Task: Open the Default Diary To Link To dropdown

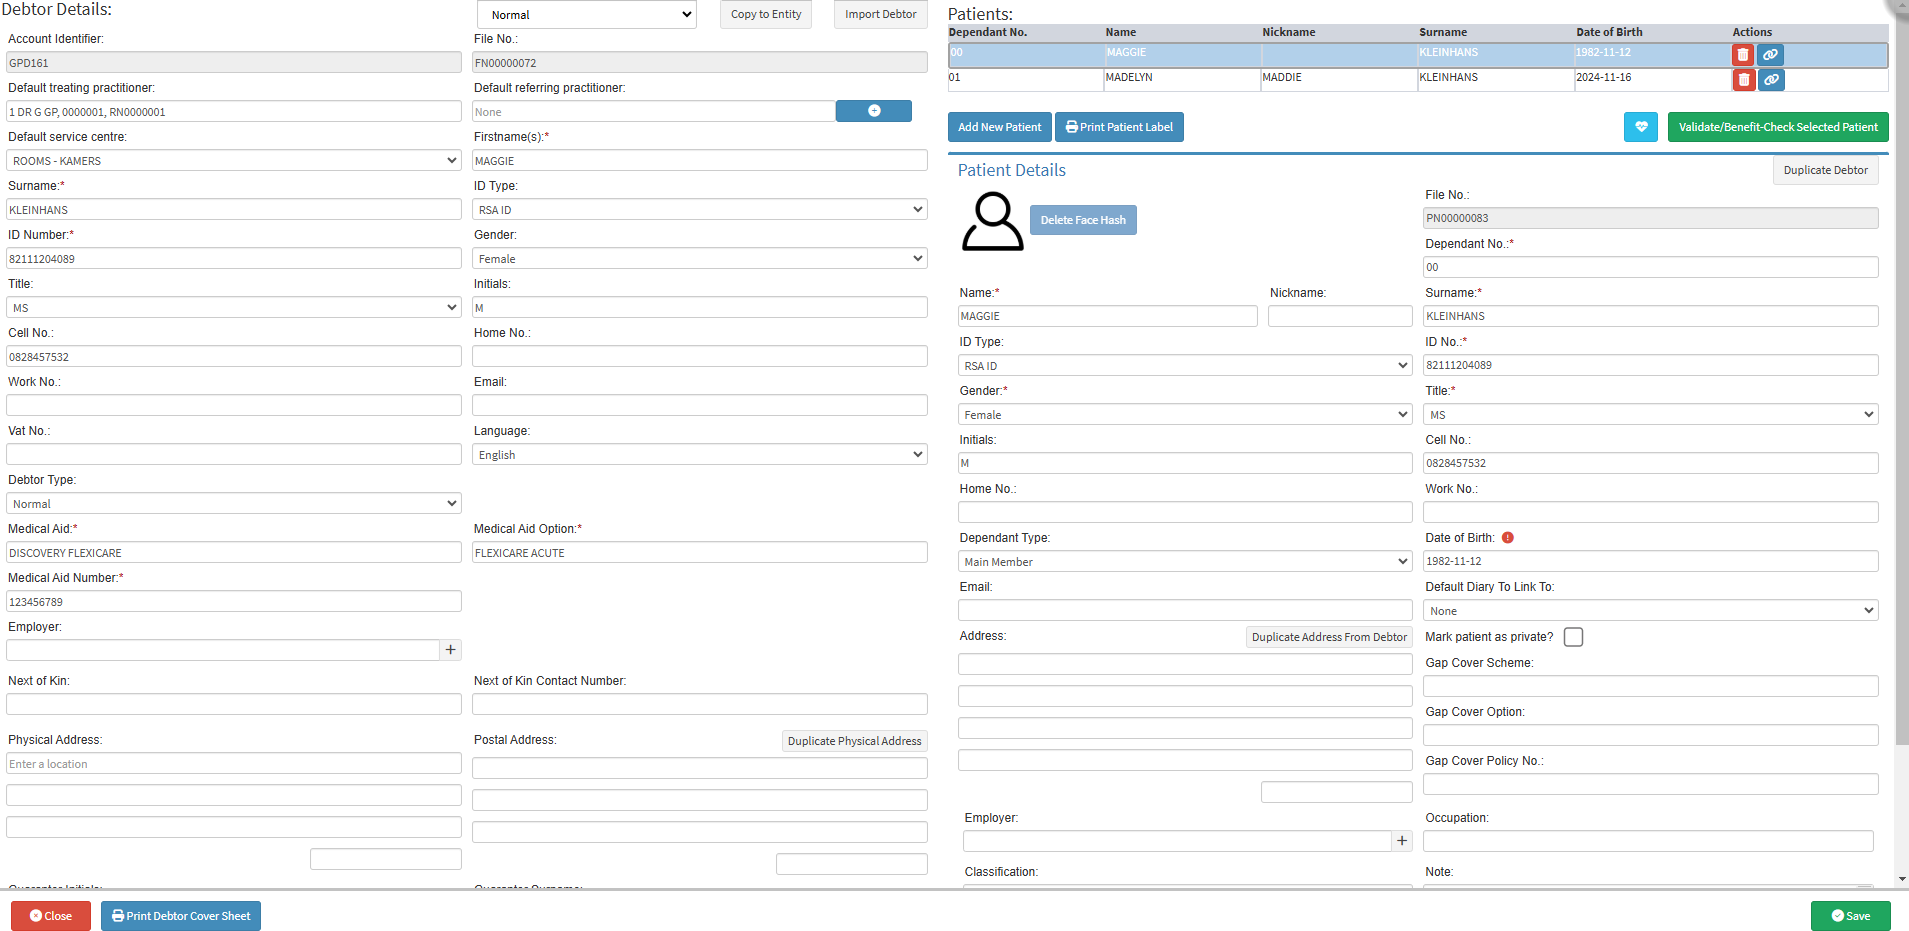Action: [1650, 610]
